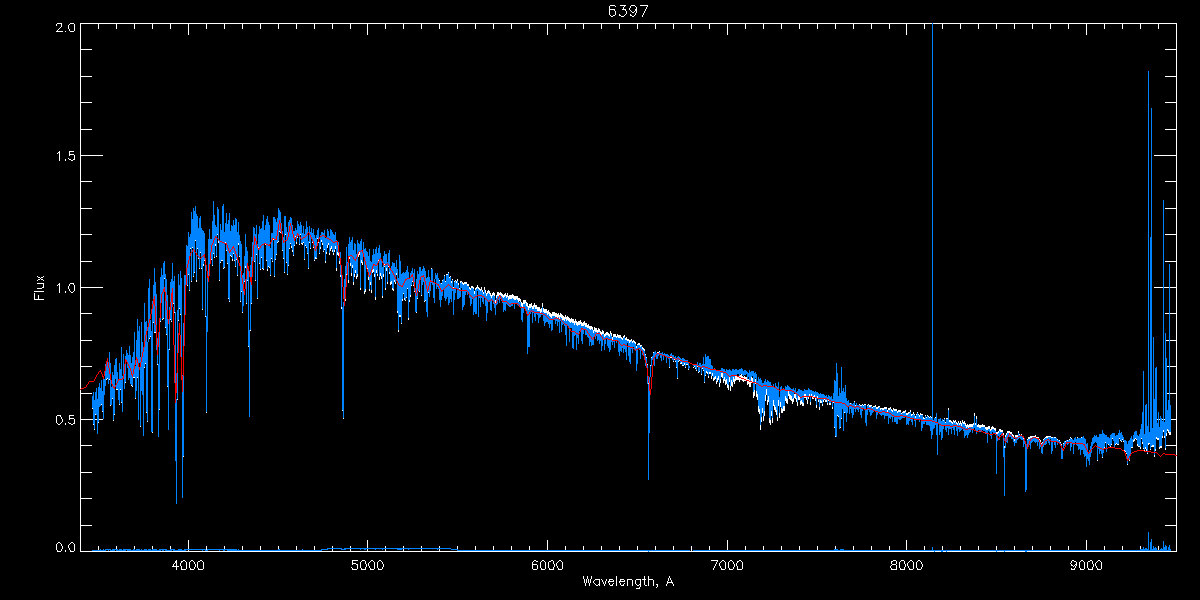This screenshot has width=1200, height=600.
Task: Click the Flux y-axis label
Action: tap(40, 287)
